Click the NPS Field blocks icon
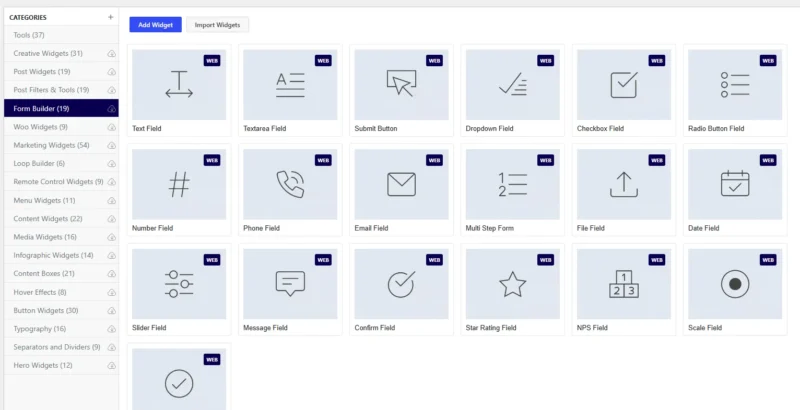 (x=624, y=284)
